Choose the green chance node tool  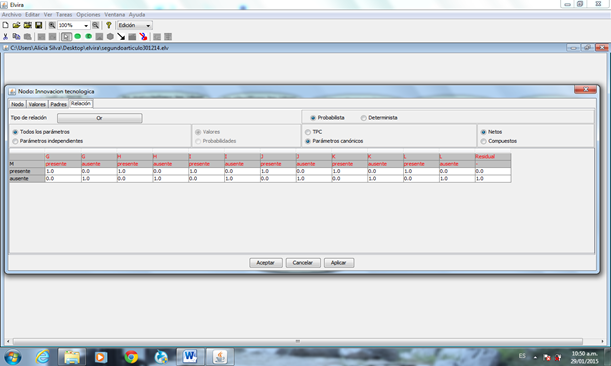coord(78,37)
